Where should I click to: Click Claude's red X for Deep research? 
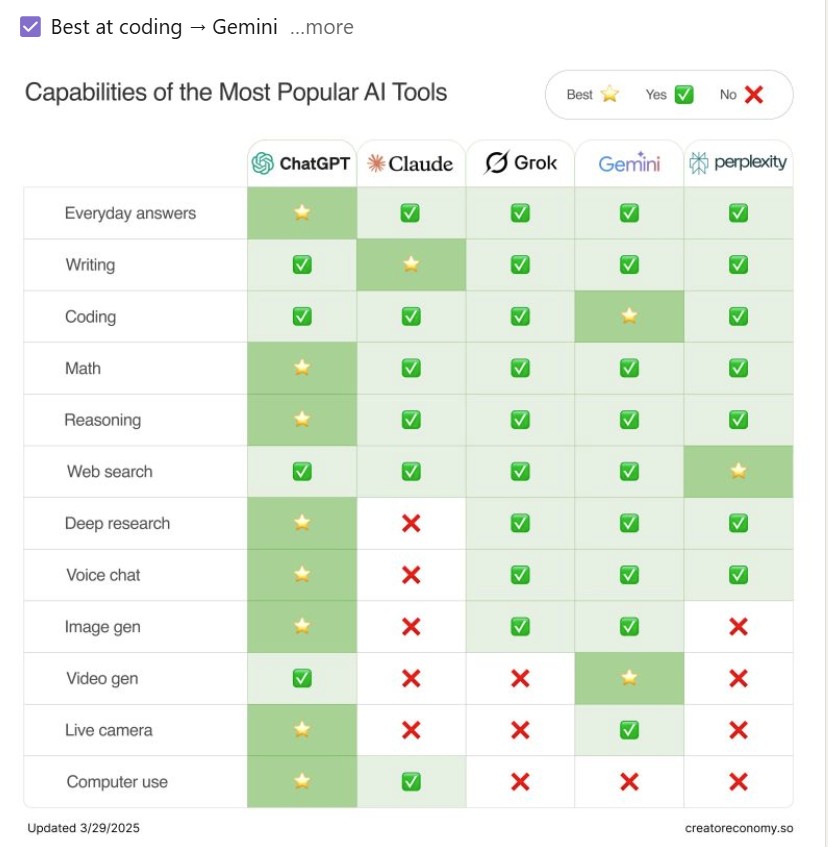[x=410, y=523]
